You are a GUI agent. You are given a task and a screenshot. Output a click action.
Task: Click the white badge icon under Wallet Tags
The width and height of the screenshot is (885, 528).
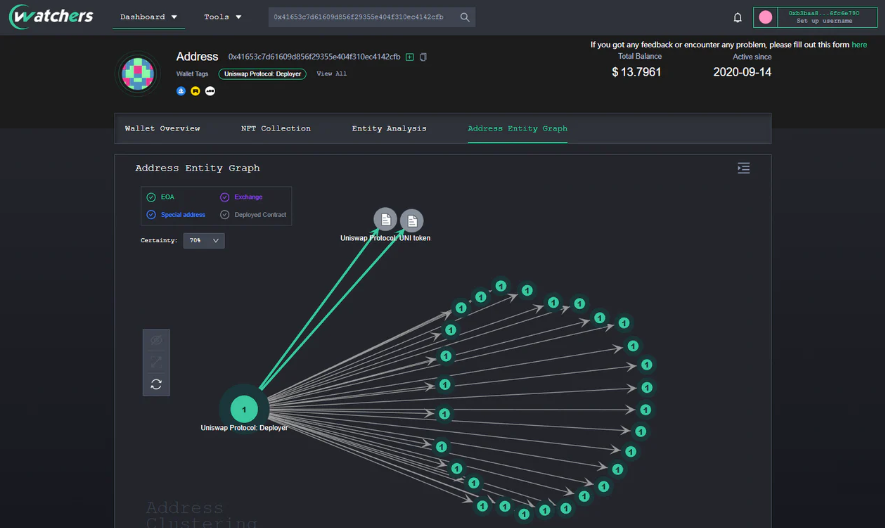tap(210, 91)
